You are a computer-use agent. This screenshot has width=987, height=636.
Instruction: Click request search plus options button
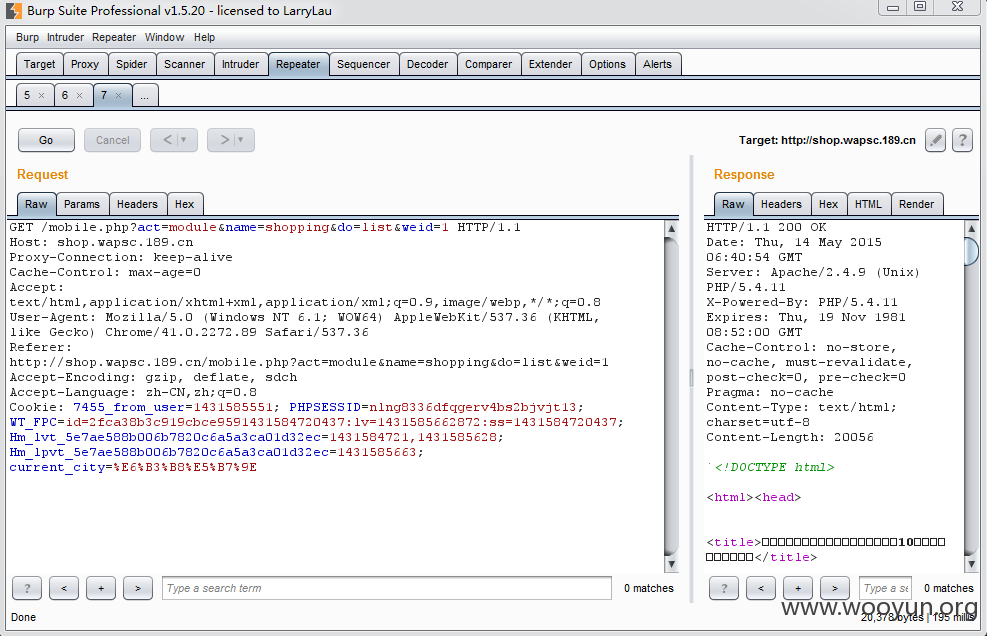(101, 588)
